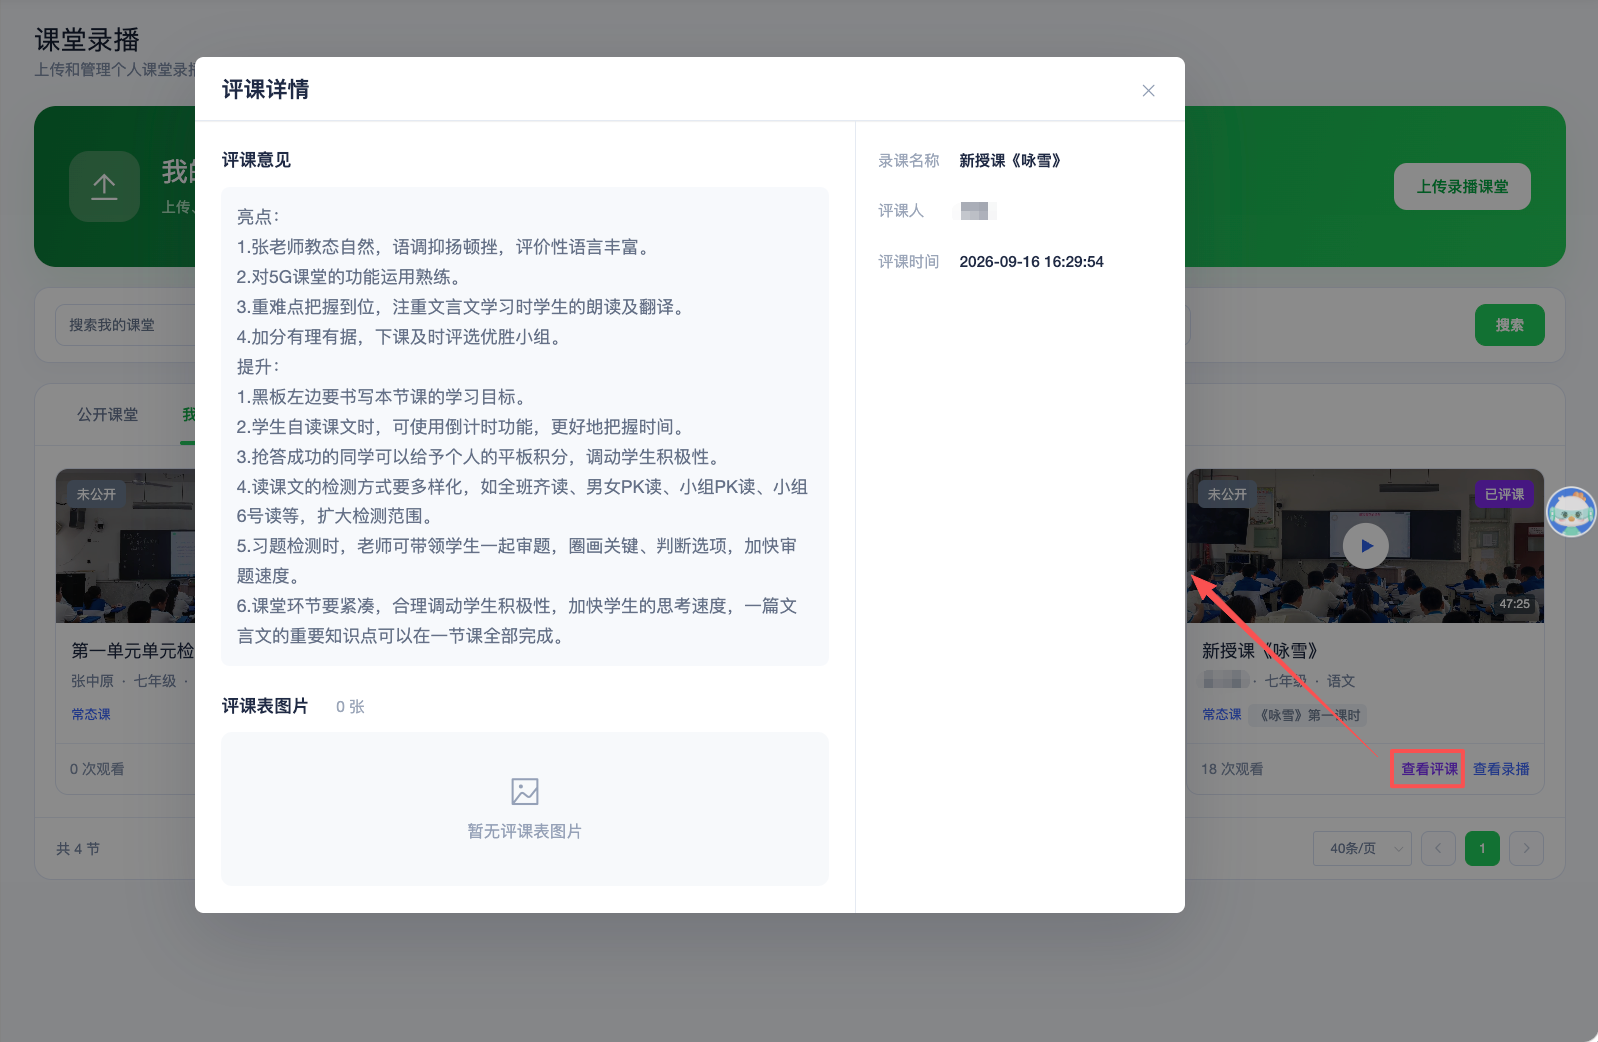This screenshot has width=1598, height=1042.
Task: Click the upload arrow icon in green banner
Action: [104, 186]
